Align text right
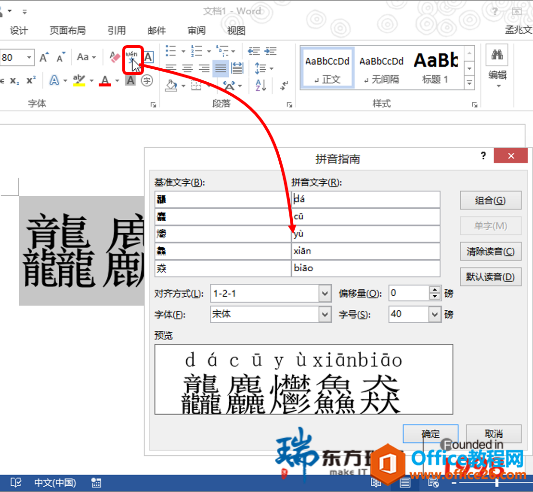 (x=204, y=68)
